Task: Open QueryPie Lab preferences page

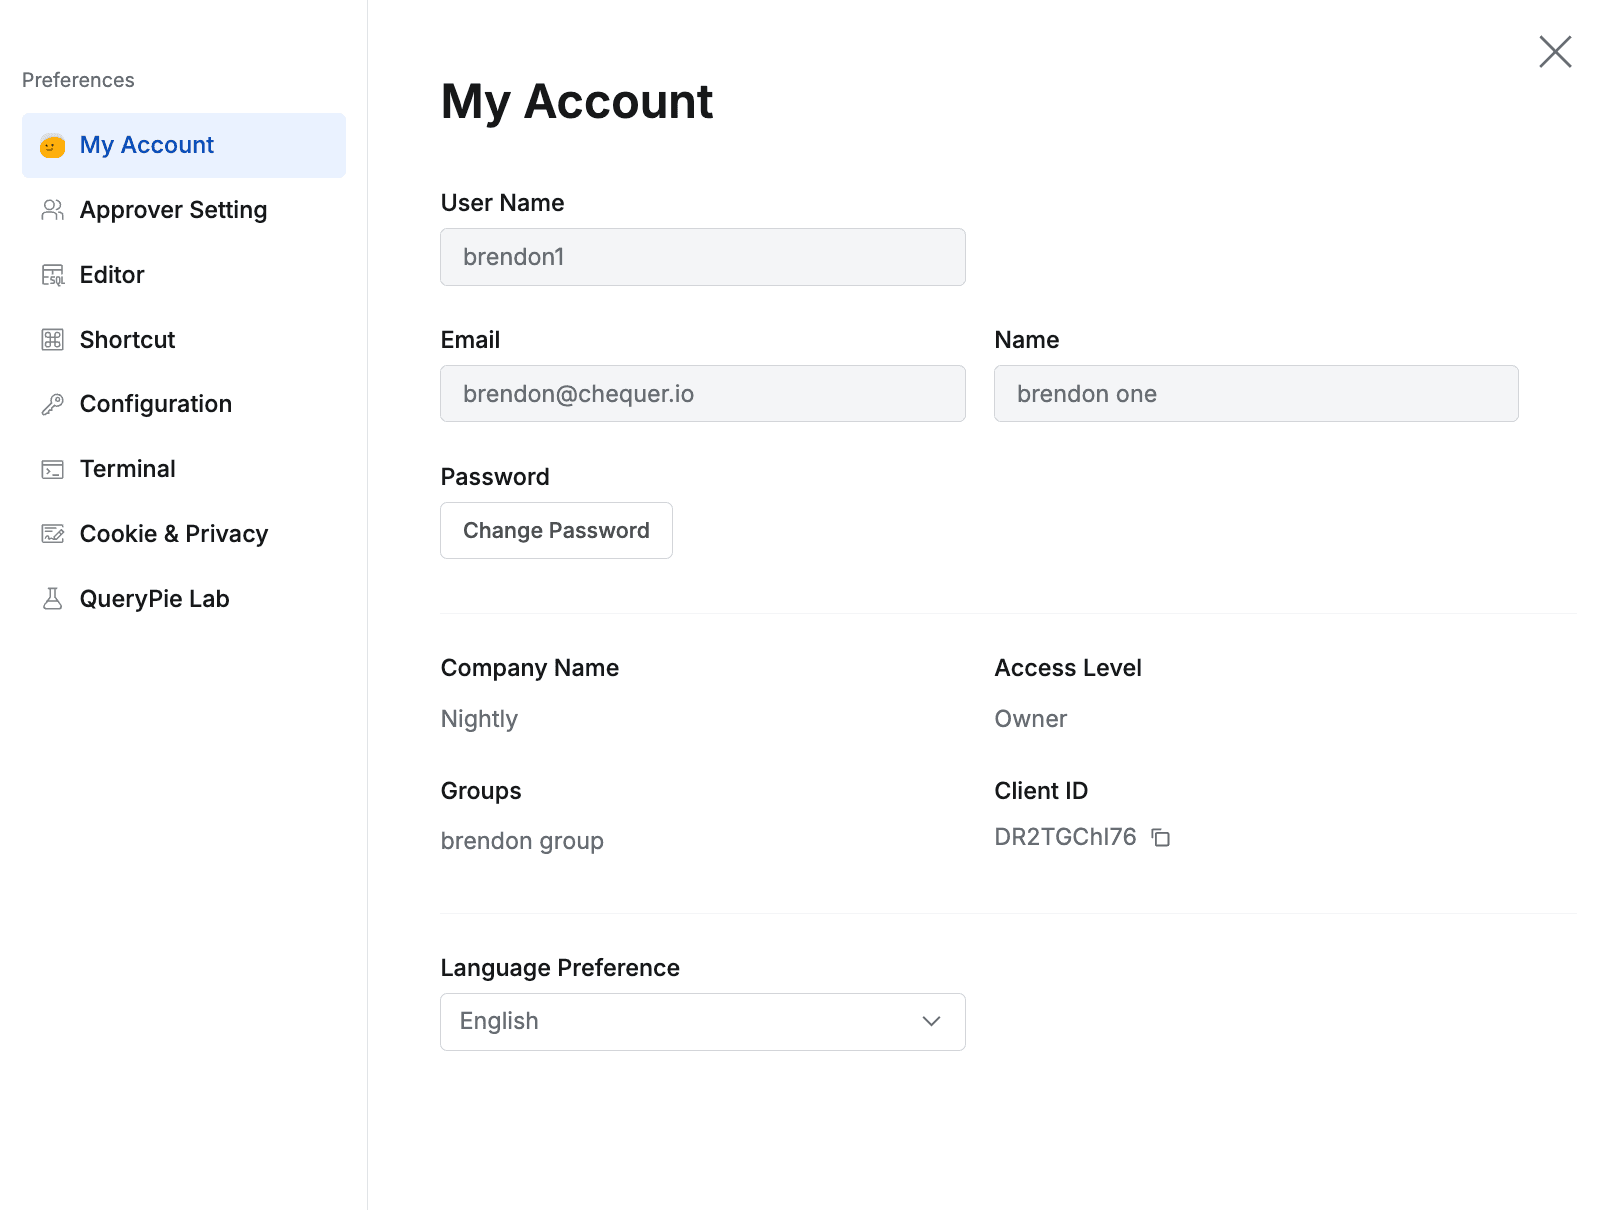Action: [155, 598]
